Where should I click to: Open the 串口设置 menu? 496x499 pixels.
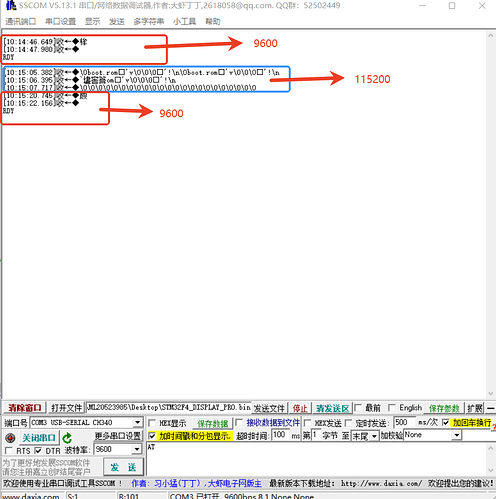point(60,22)
